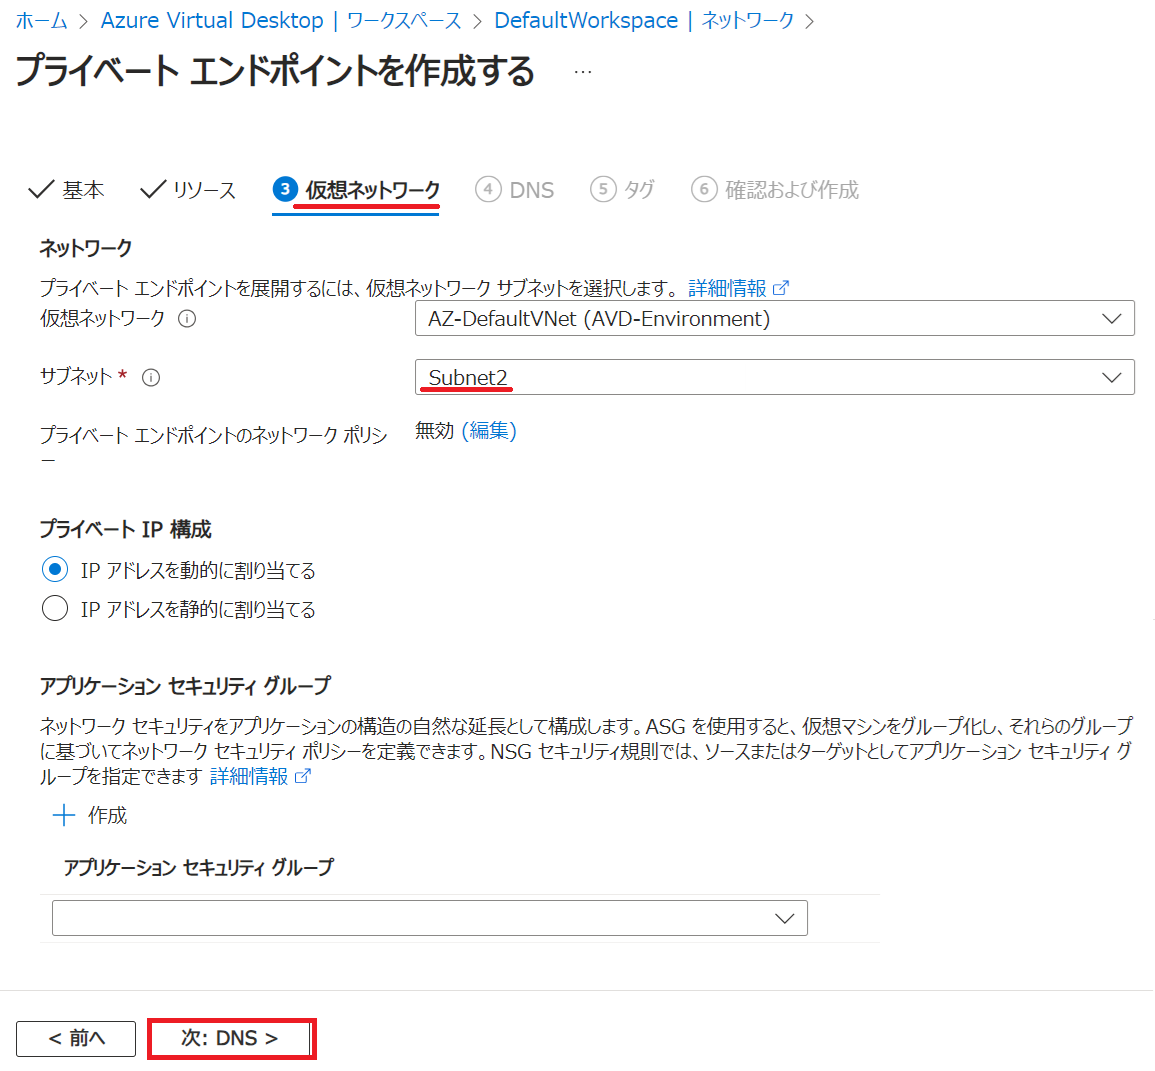Select IP アドレスを動的に割り当てる radio button
This screenshot has width=1155, height=1071.
[55, 569]
